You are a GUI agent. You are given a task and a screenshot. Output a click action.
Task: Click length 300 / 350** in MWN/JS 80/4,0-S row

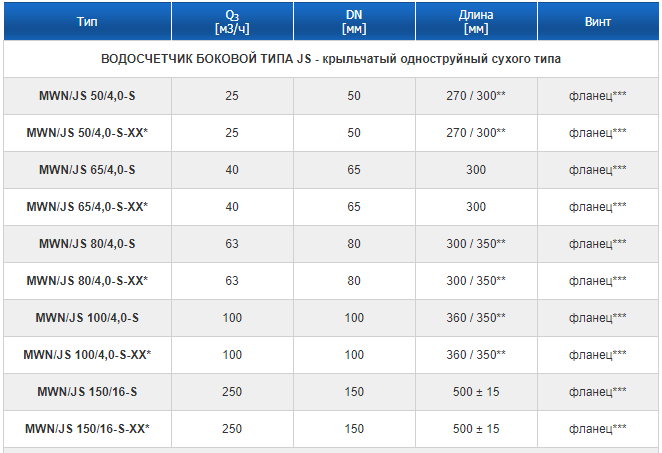[x=476, y=244]
